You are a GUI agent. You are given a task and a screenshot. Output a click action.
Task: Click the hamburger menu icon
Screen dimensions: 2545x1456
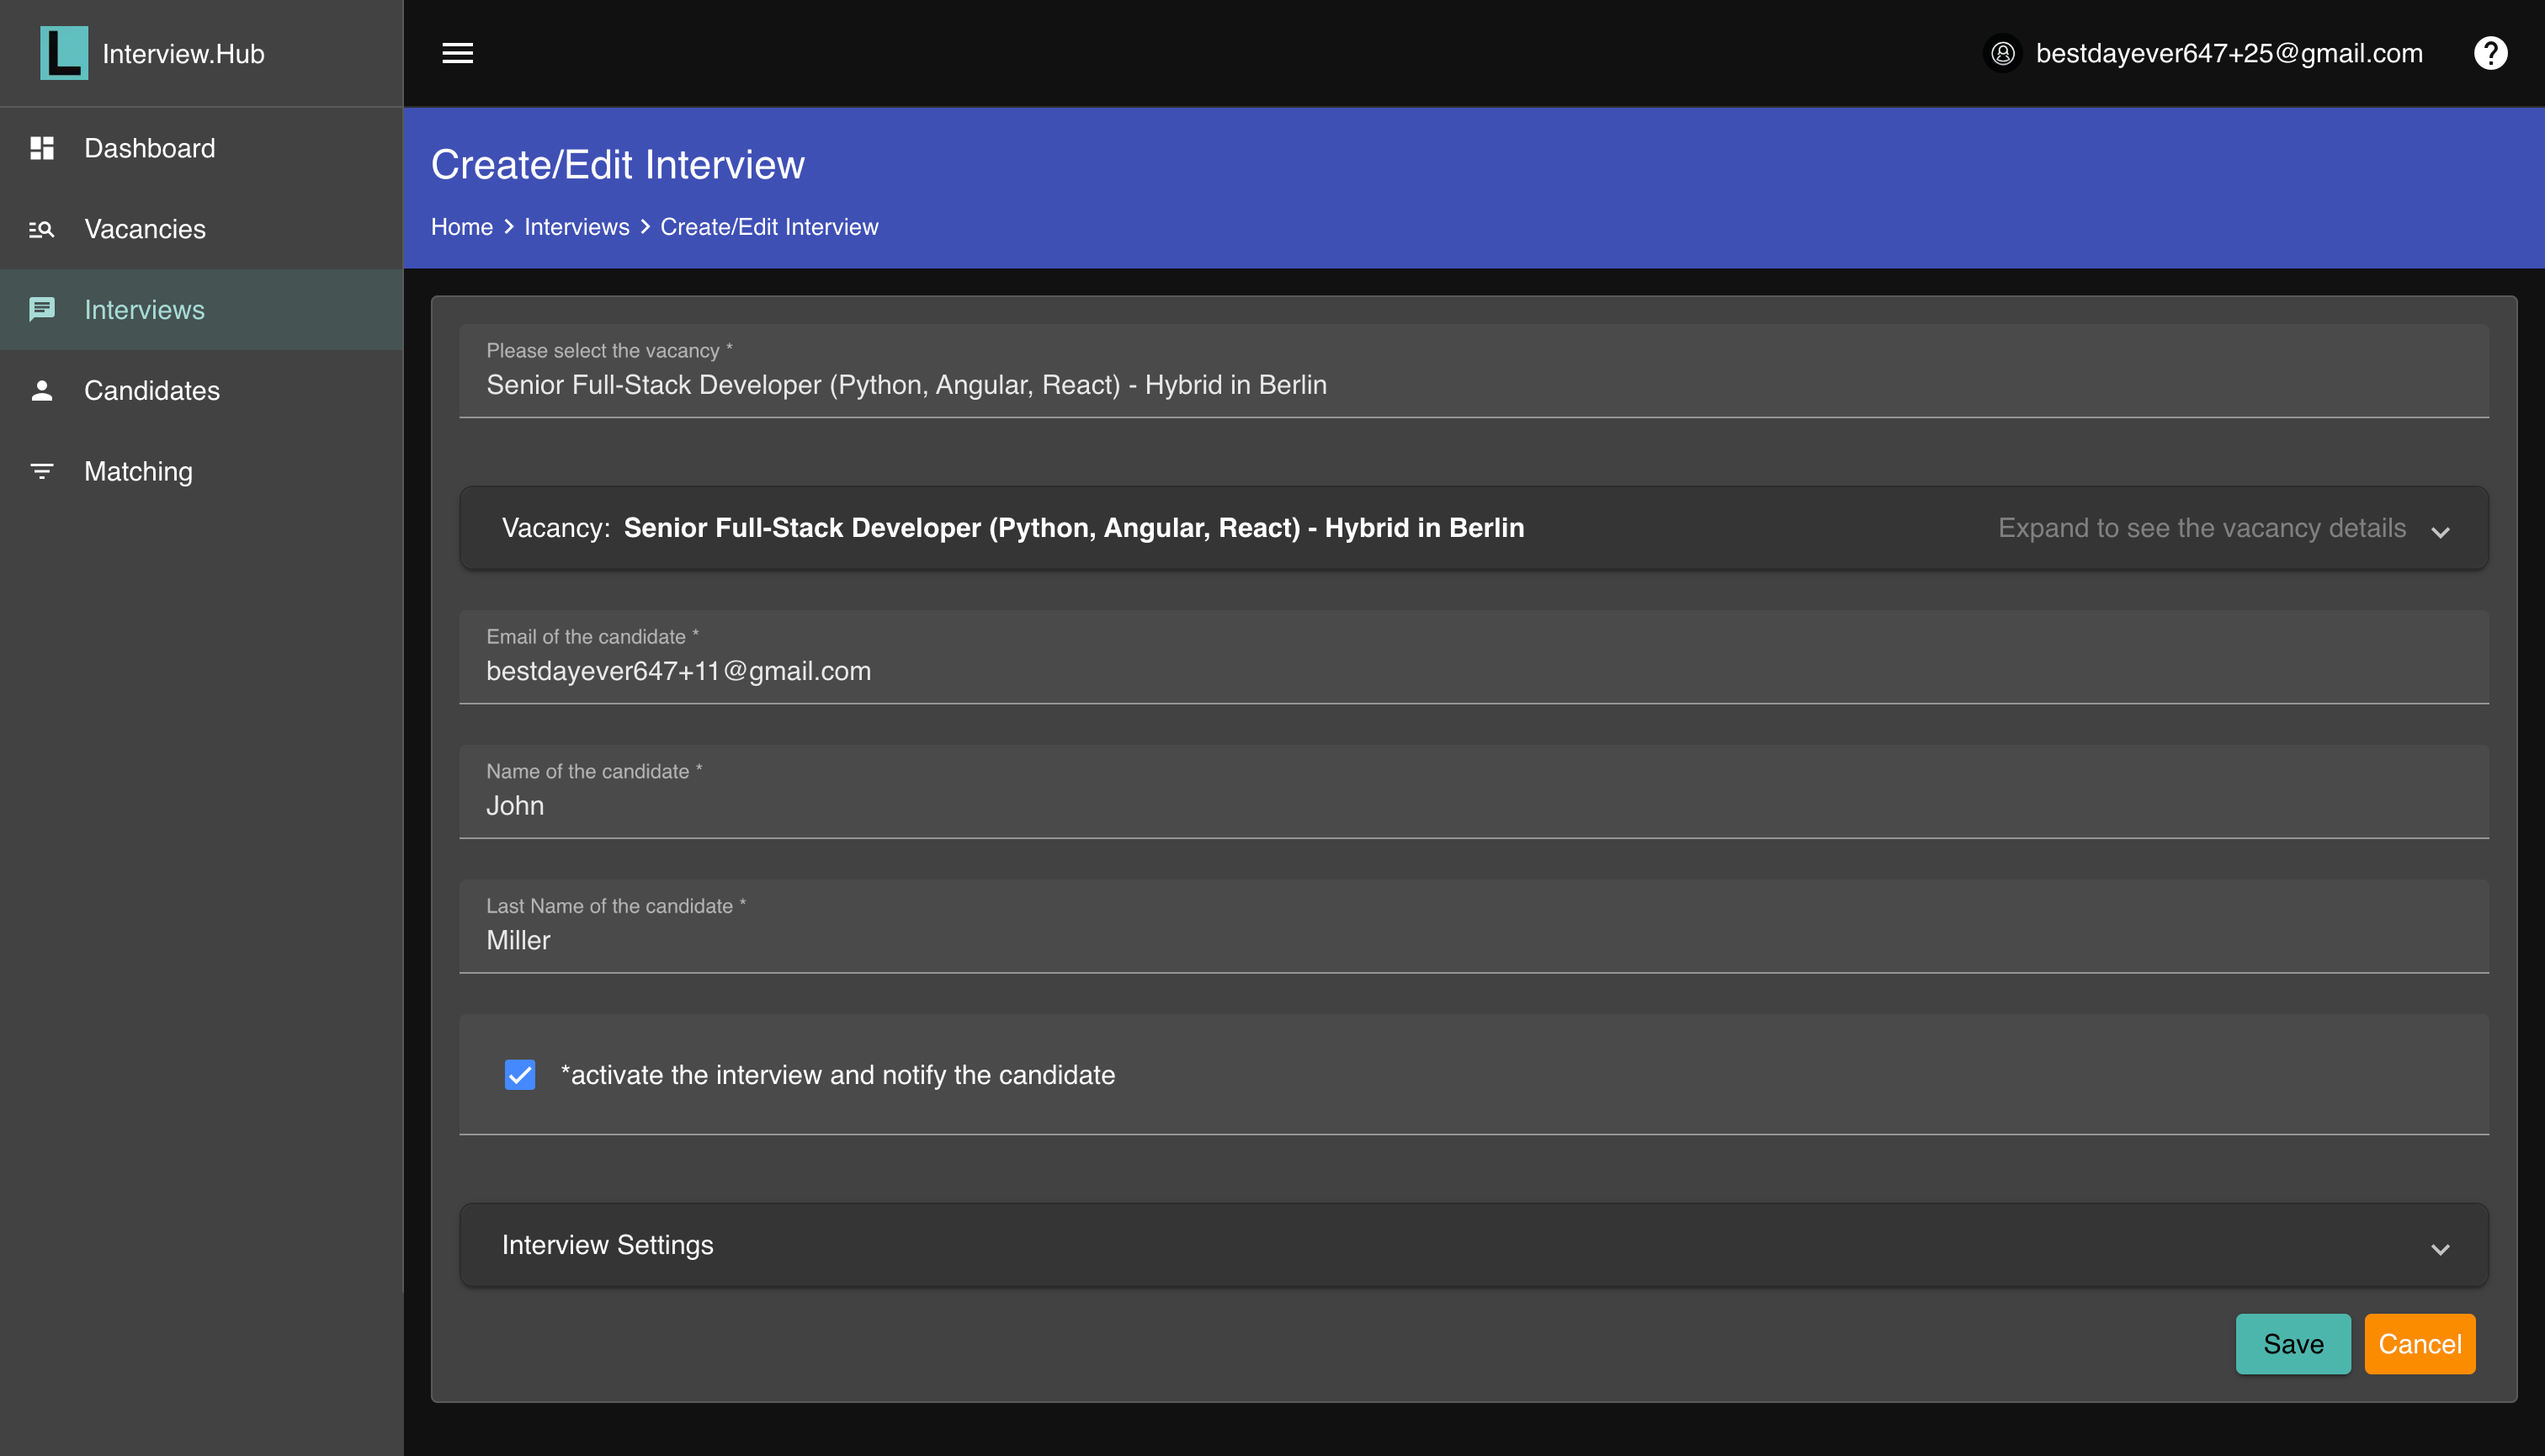tap(457, 53)
